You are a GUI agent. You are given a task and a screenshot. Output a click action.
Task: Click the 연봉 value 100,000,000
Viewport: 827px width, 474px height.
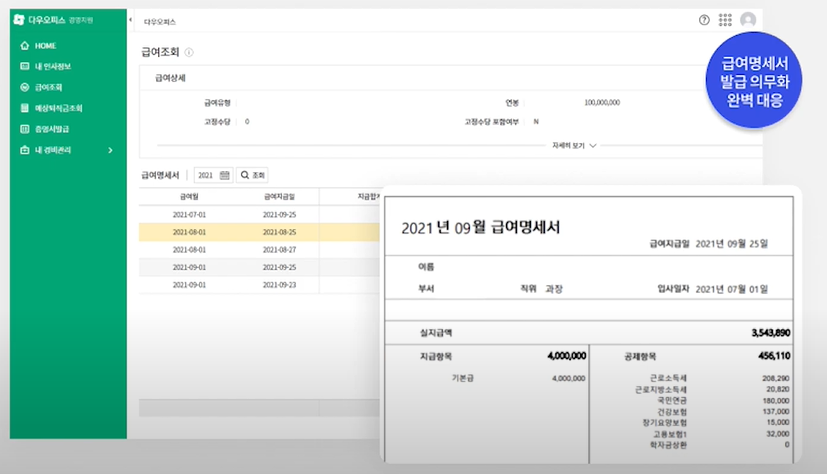(x=602, y=102)
